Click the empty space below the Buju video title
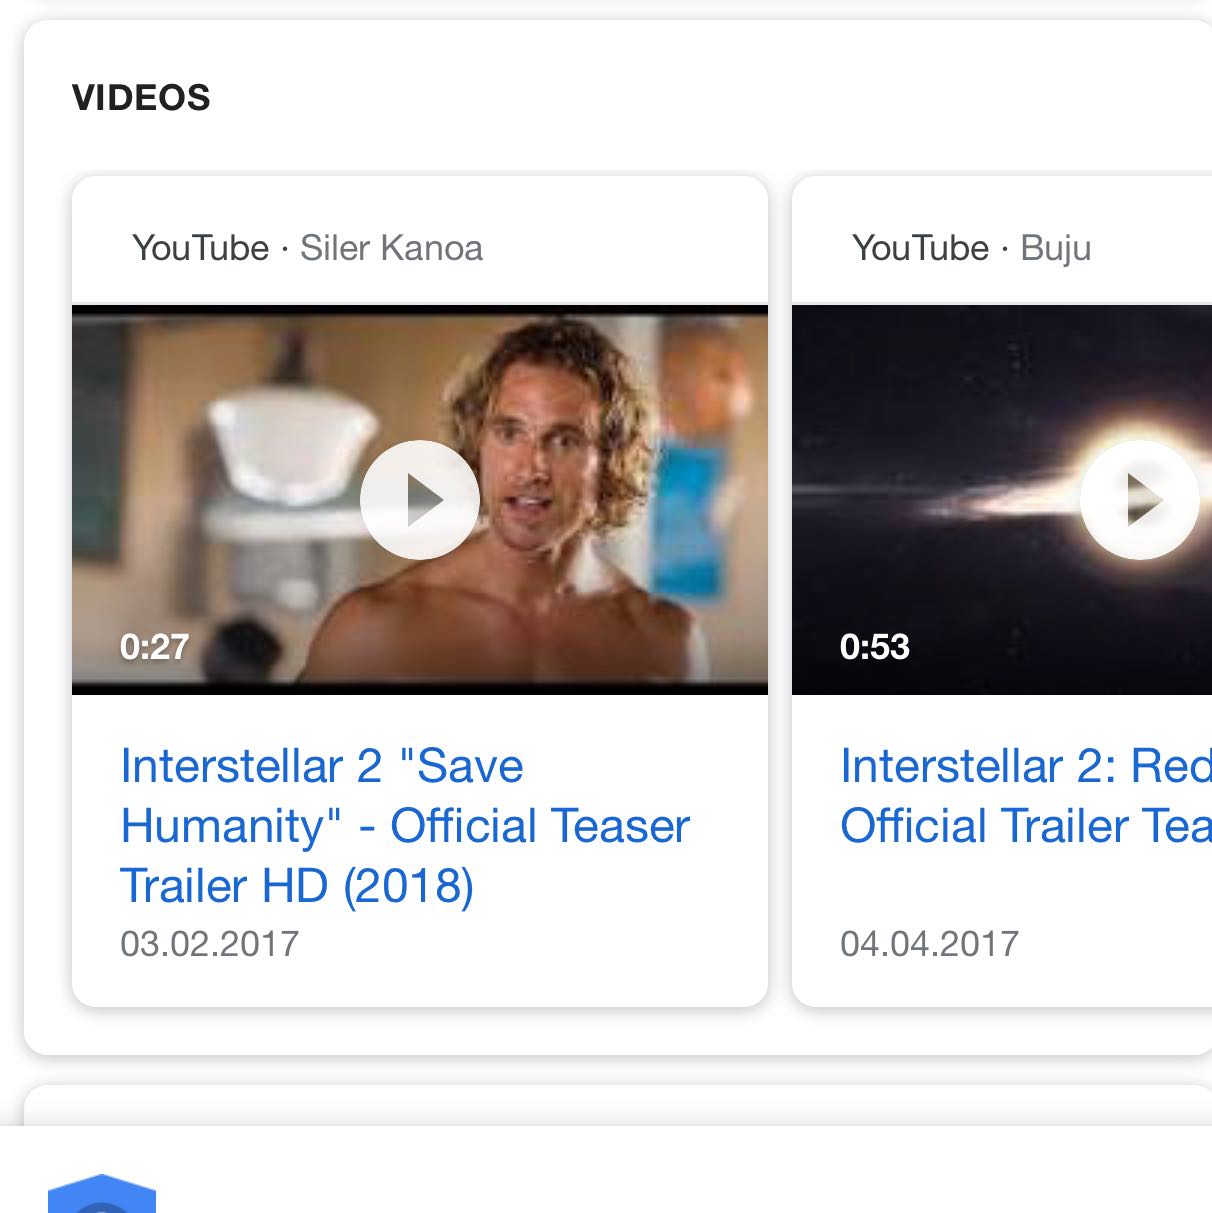This screenshot has width=1212, height=1213. click(1000, 885)
